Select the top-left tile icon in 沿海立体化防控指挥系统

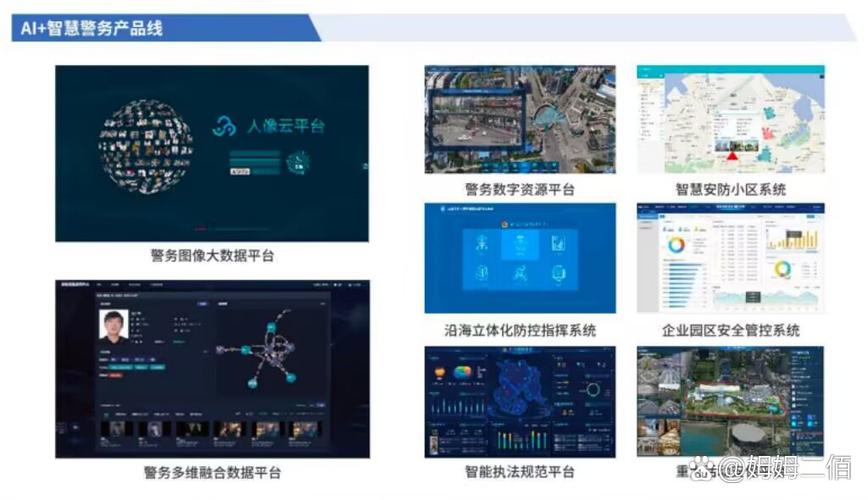point(482,243)
